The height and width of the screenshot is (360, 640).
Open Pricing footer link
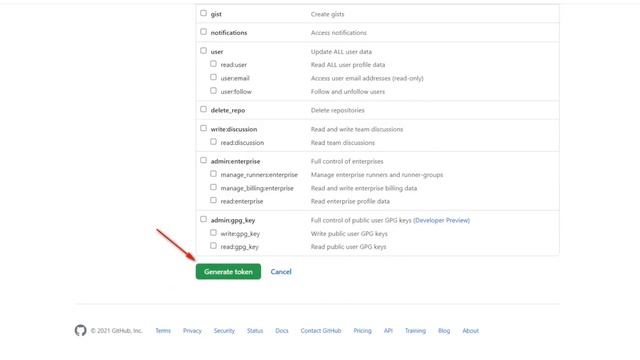point(362,331)
